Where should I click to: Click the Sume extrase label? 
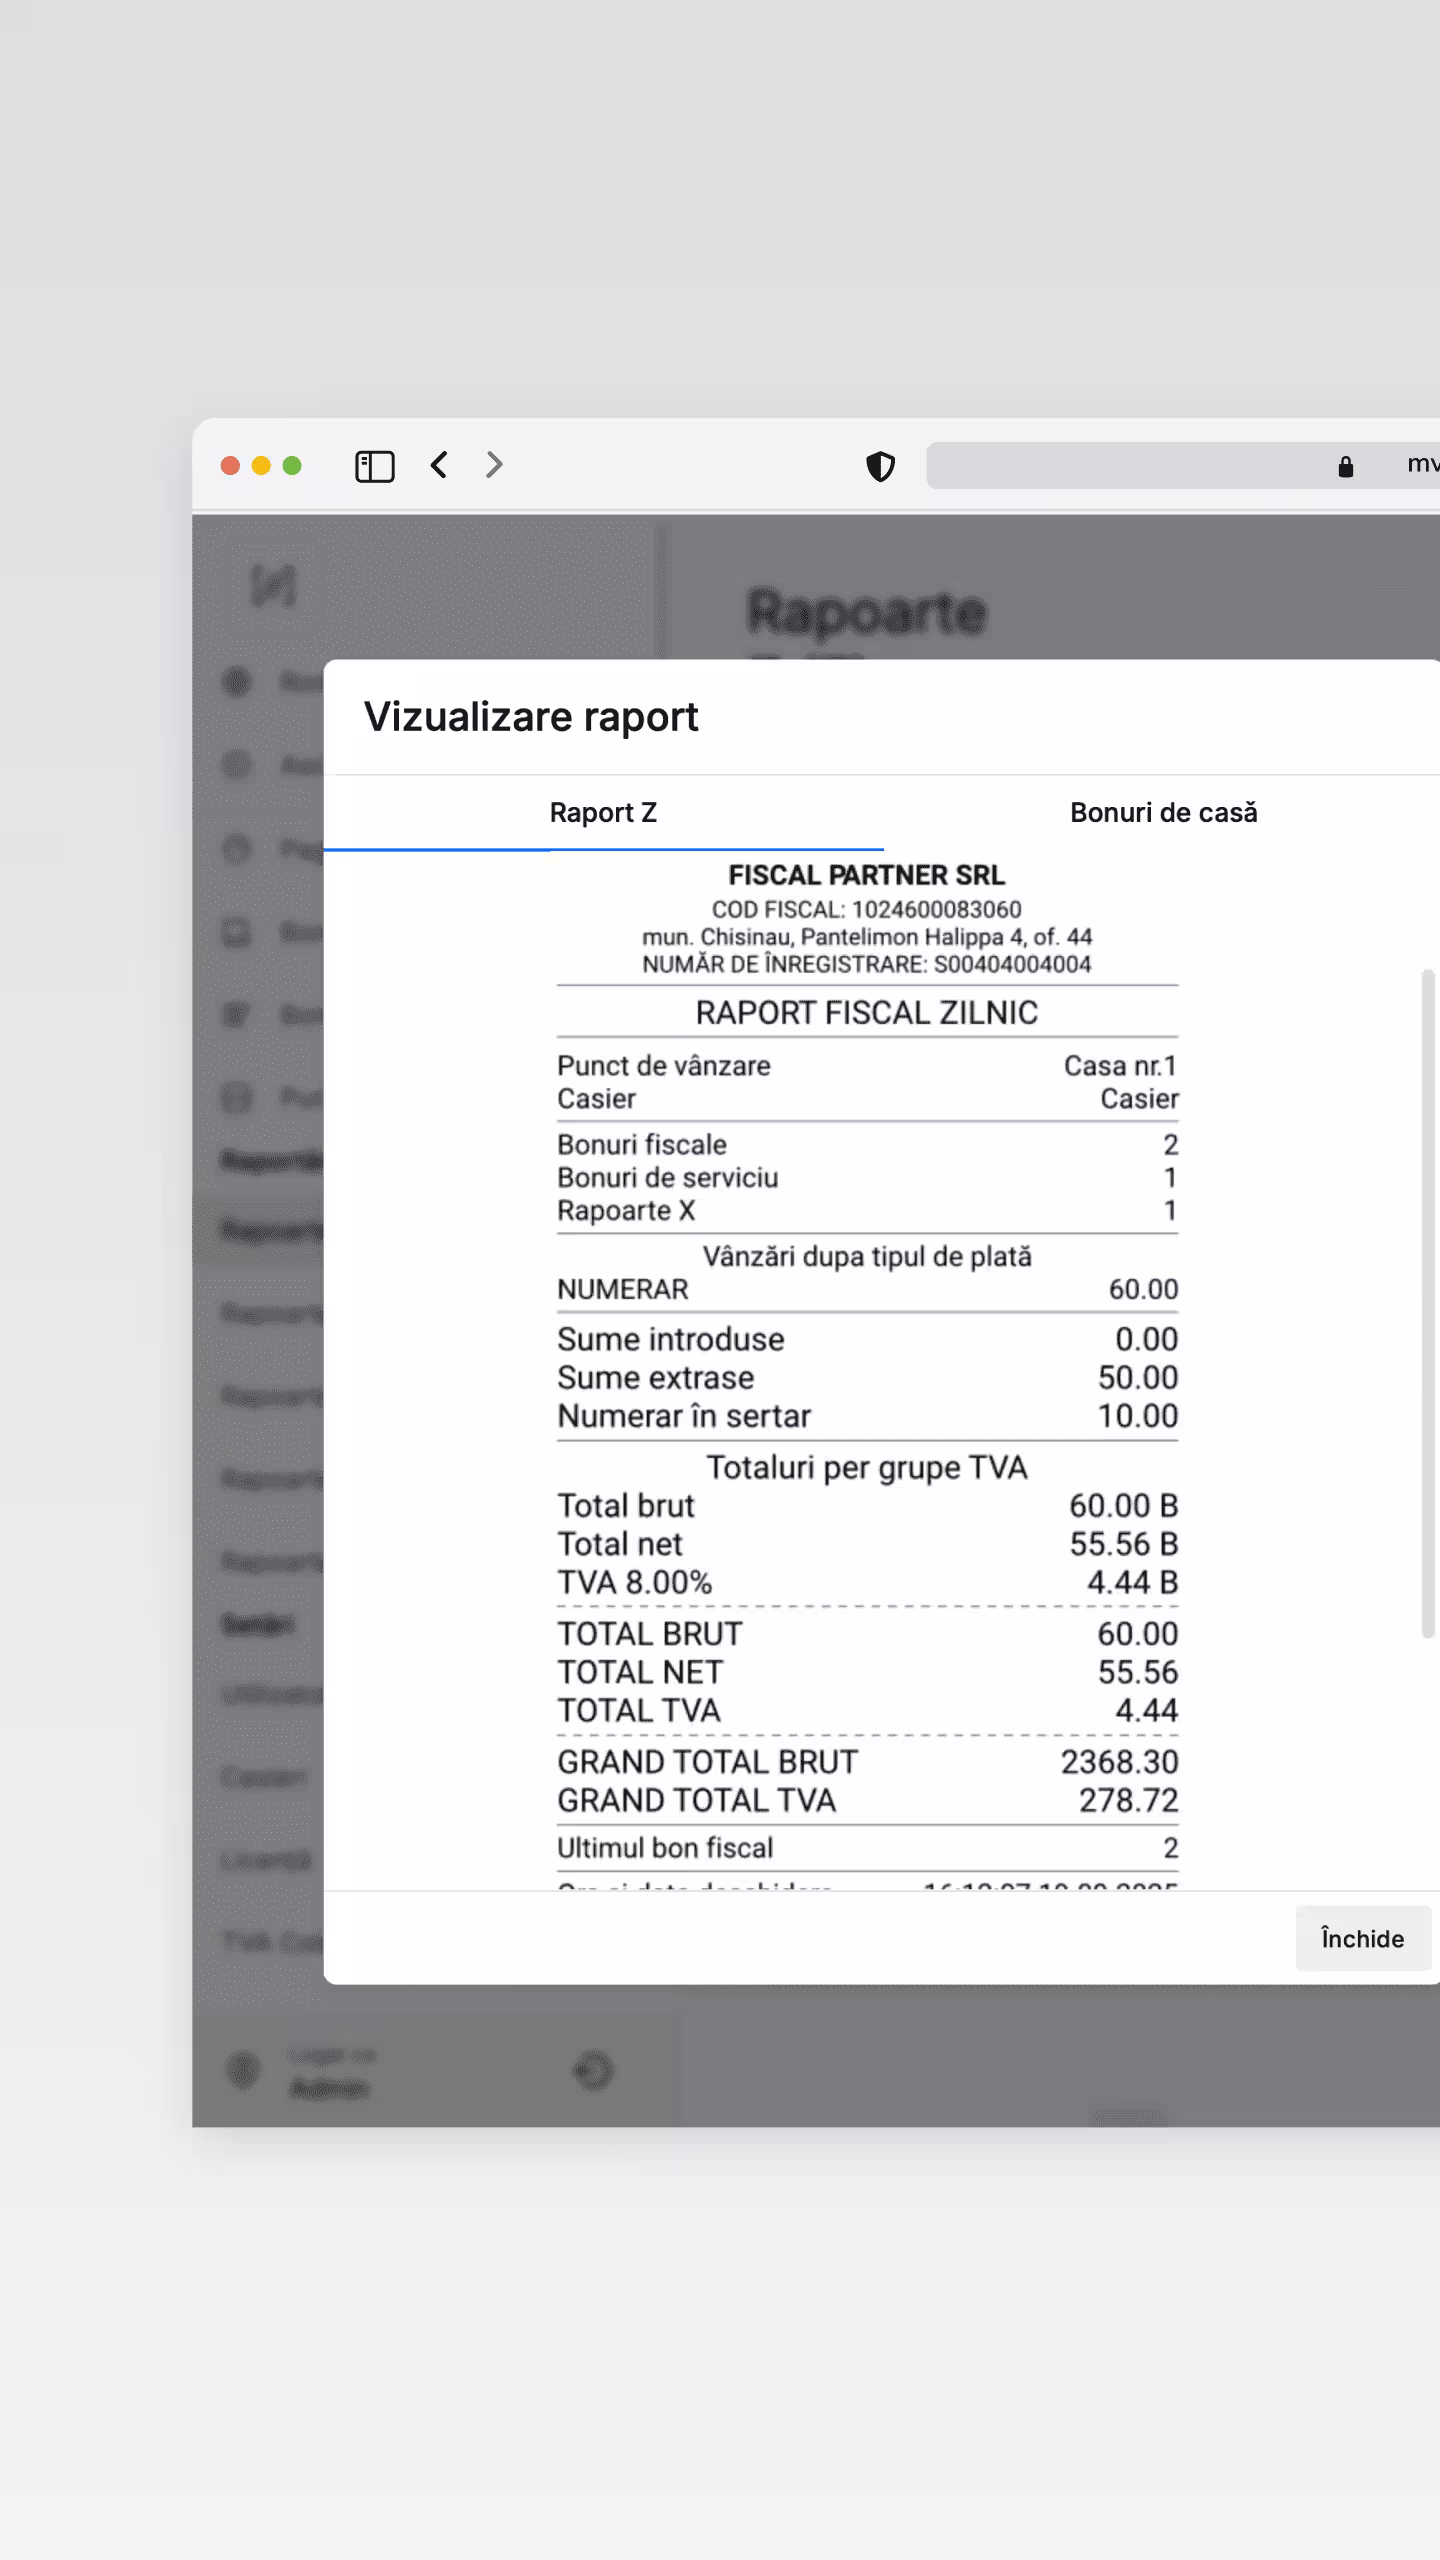(656, 1378)
